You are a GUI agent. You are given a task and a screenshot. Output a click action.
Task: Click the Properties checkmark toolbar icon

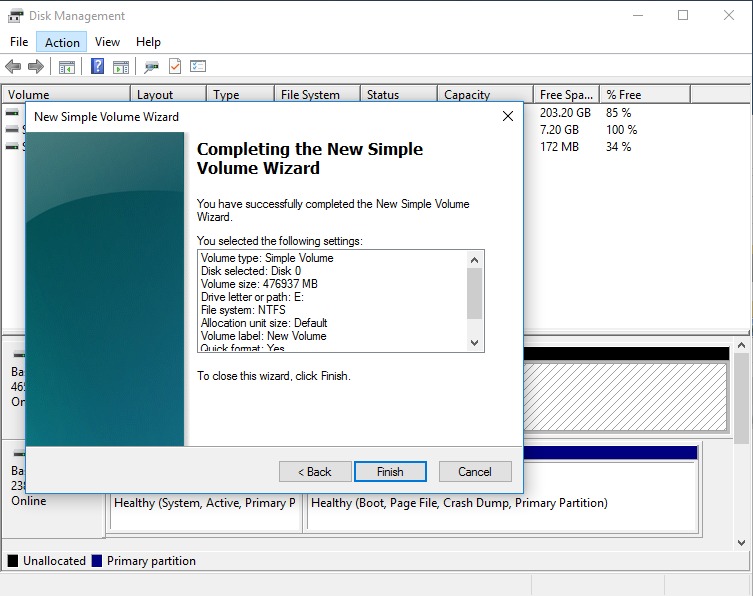coord(175,67)
